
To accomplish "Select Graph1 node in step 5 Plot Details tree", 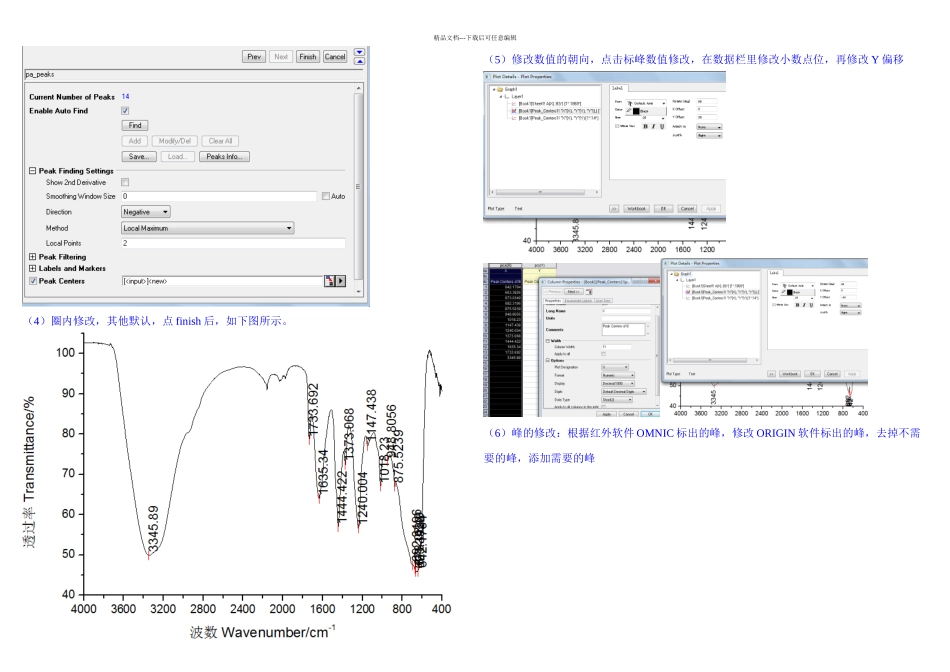I will [509, 89].
